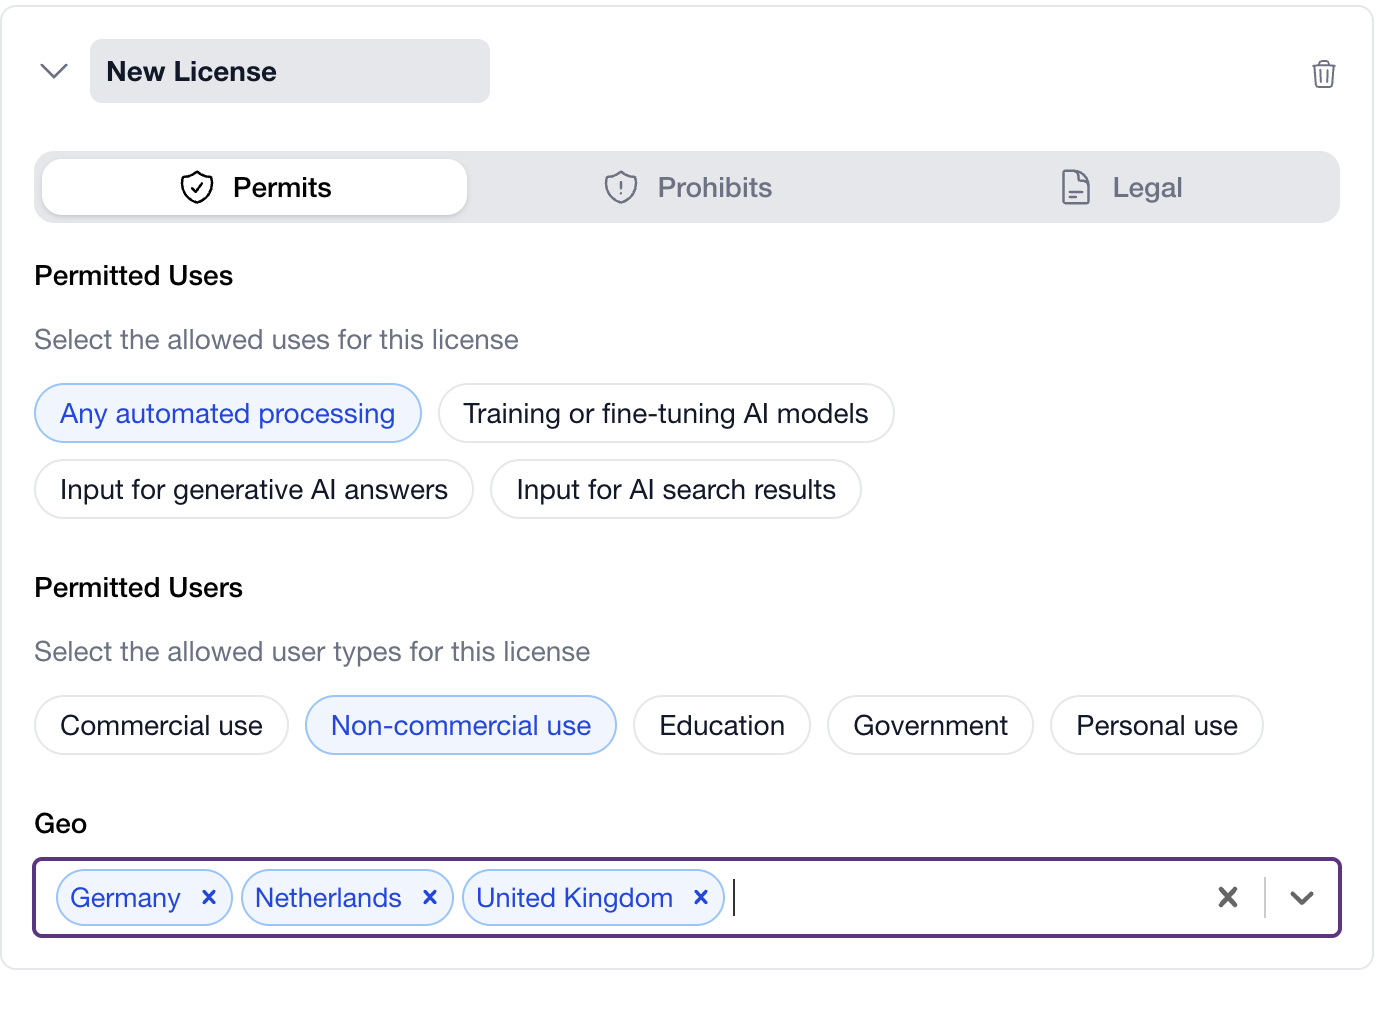Enable Training or fine-tuning AI models
The image size is (1388, 1026).
tap(665, 413)
